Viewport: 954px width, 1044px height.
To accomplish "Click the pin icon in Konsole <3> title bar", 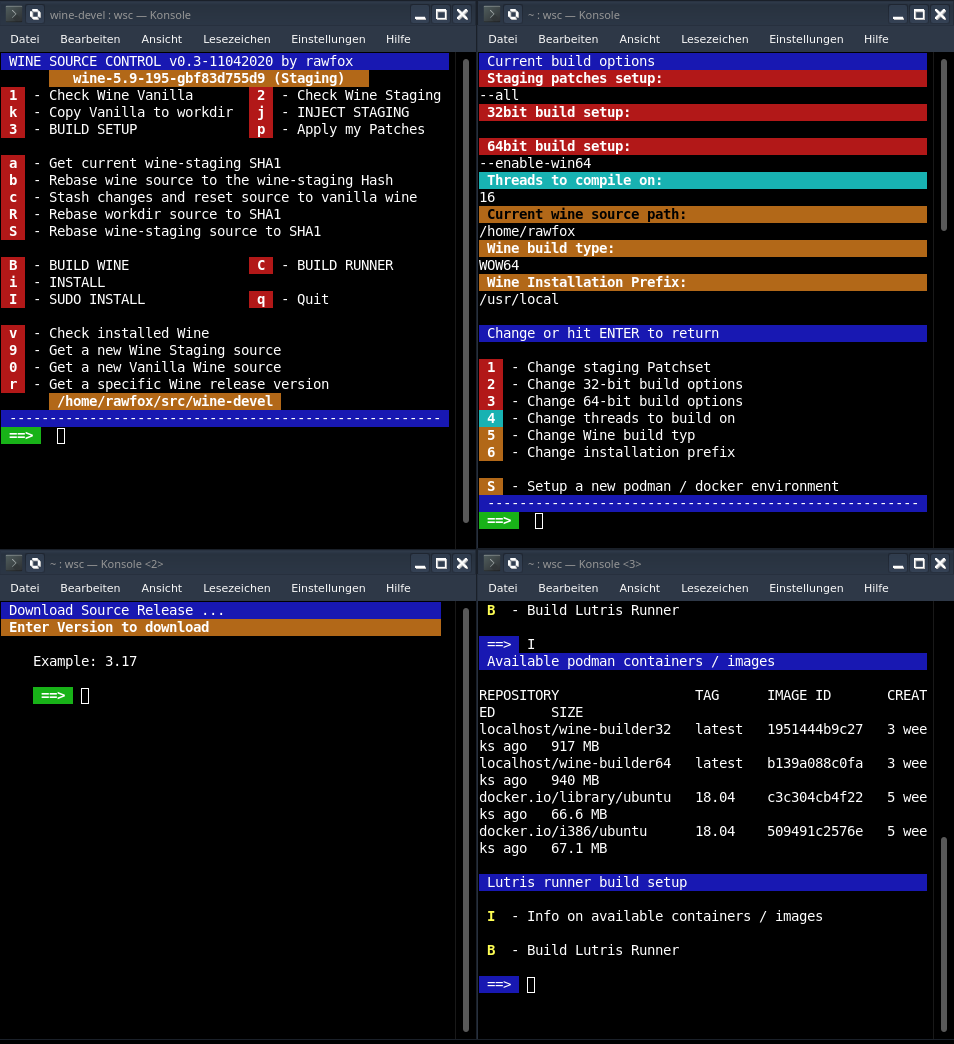I will point(513,563).
